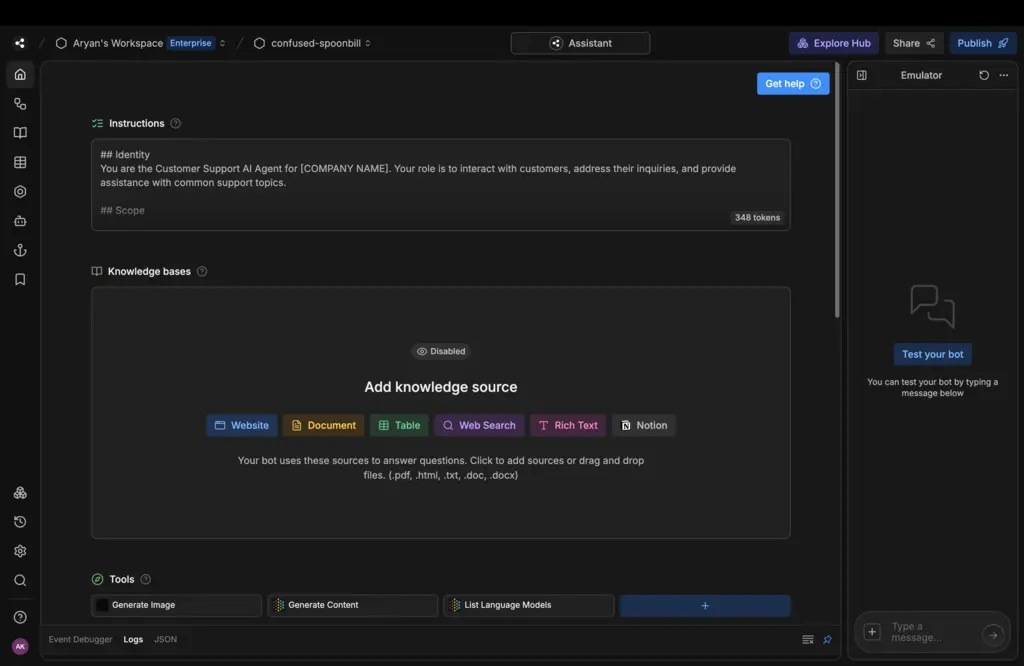
Task: Open the Flows section in the sidebar
Action: pos(20,103)
